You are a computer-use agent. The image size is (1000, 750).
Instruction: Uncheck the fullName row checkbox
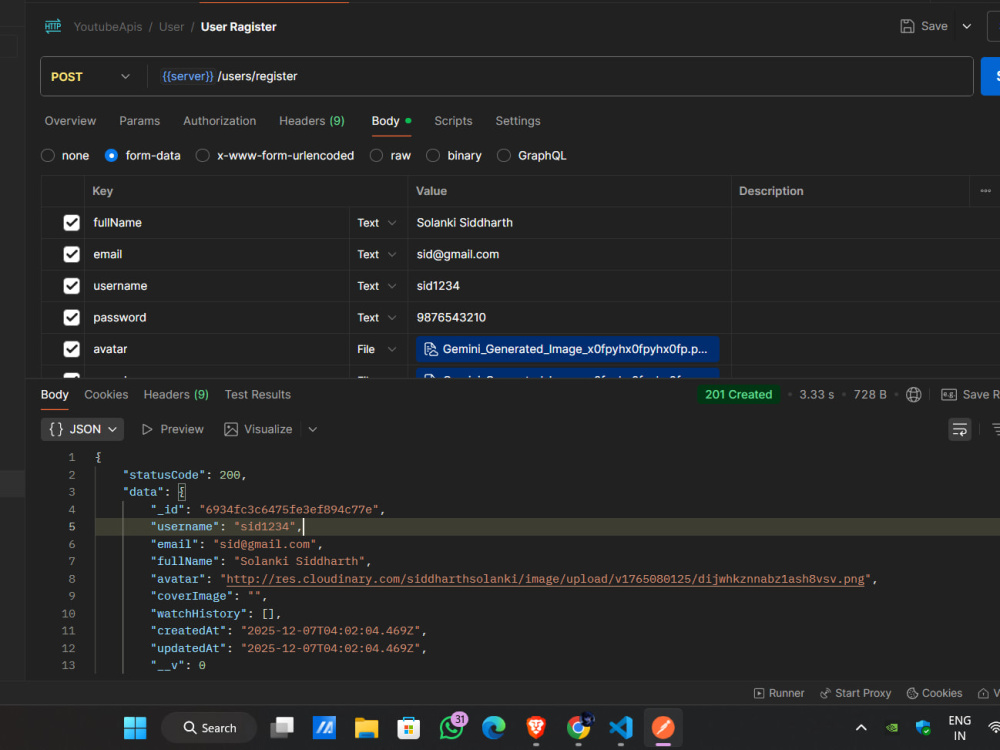coord(71,223)
